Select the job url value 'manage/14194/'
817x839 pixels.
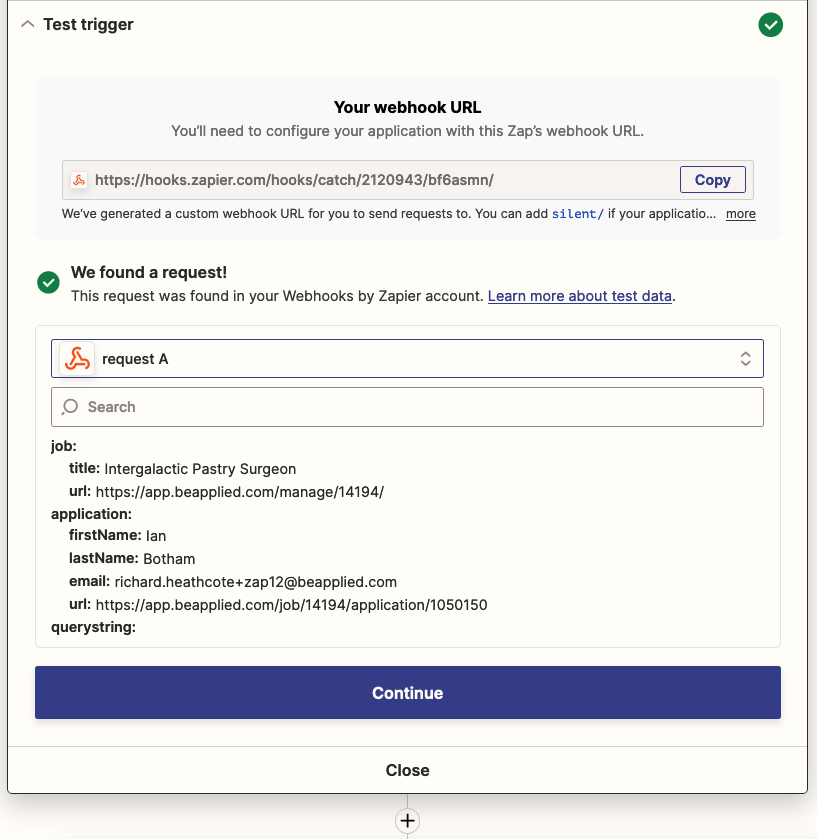pyautogui.click(x=240, y=492)
